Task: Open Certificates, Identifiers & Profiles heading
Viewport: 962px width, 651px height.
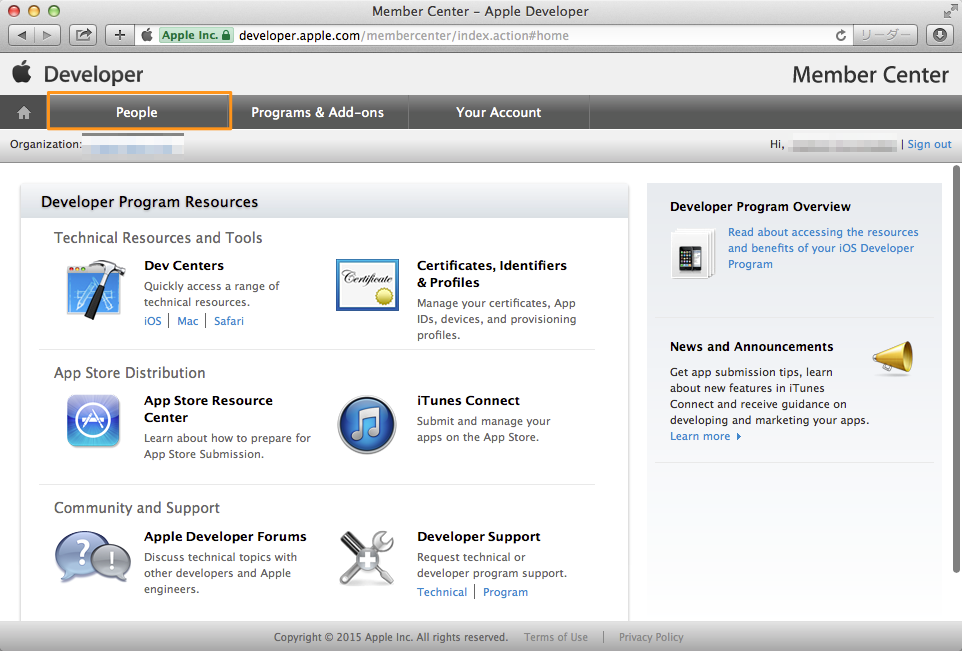Action: [x=491, y=274]
